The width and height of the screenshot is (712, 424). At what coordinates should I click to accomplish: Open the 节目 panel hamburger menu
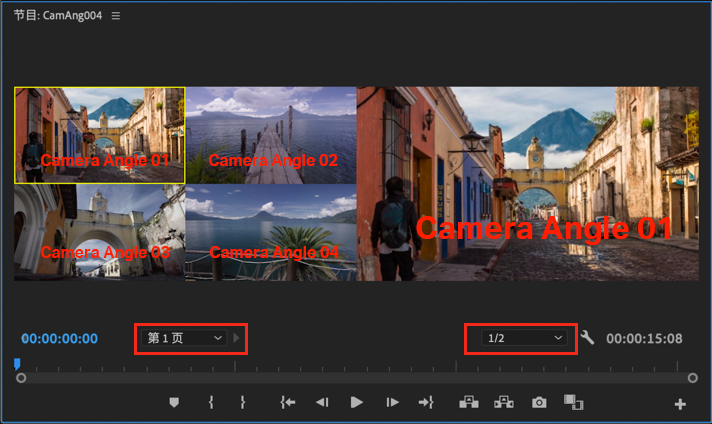116,16
